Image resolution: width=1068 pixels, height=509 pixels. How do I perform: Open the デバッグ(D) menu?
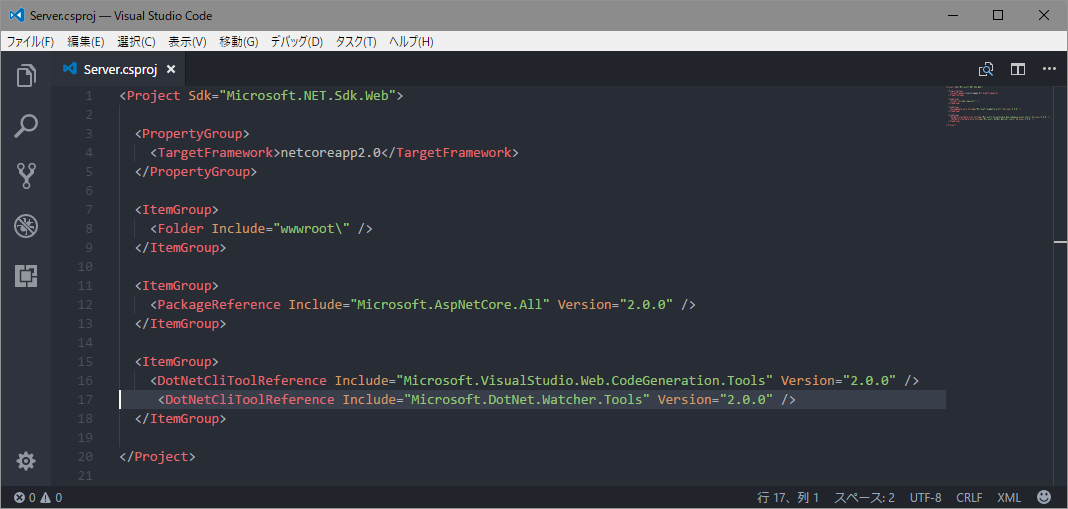pyautogui.click(x=296, y=42)
